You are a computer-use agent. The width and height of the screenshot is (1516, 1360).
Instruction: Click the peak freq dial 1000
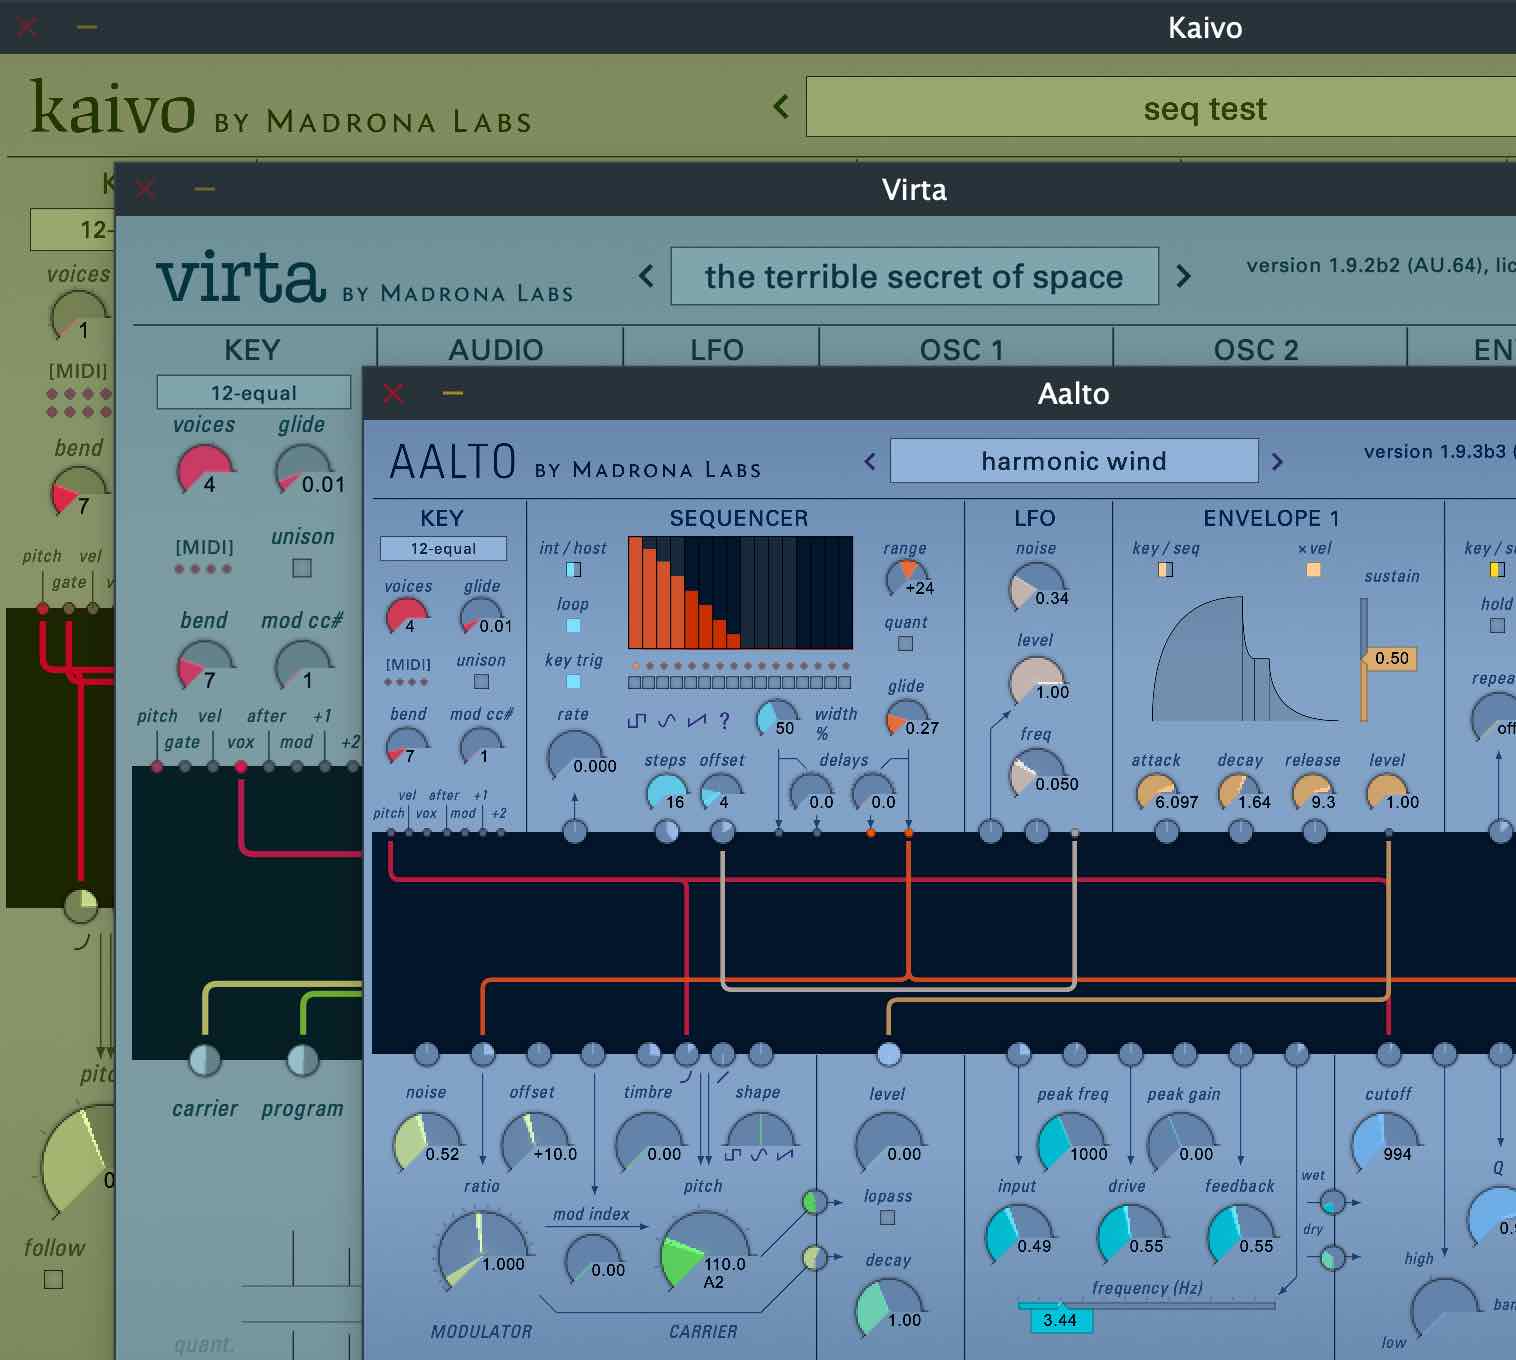click(1072, 1141)
